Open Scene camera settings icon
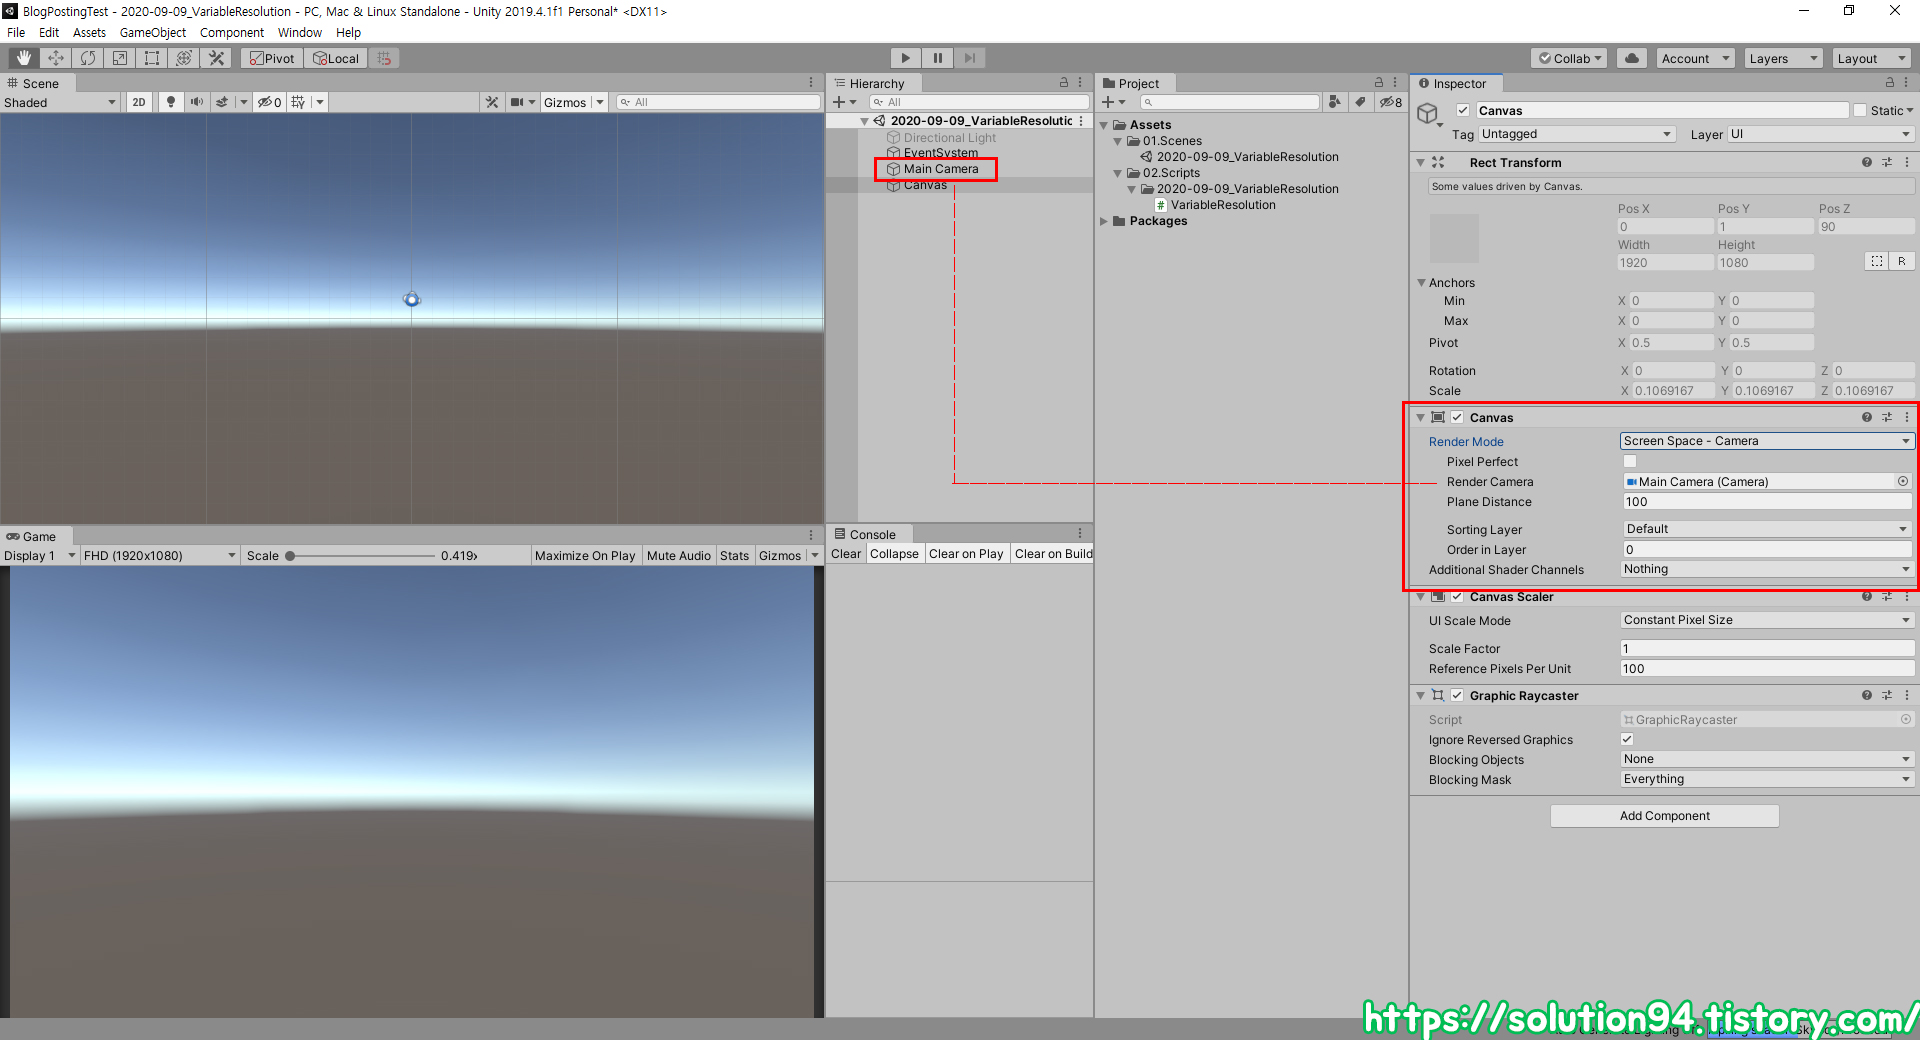 (x=517, y=102)
